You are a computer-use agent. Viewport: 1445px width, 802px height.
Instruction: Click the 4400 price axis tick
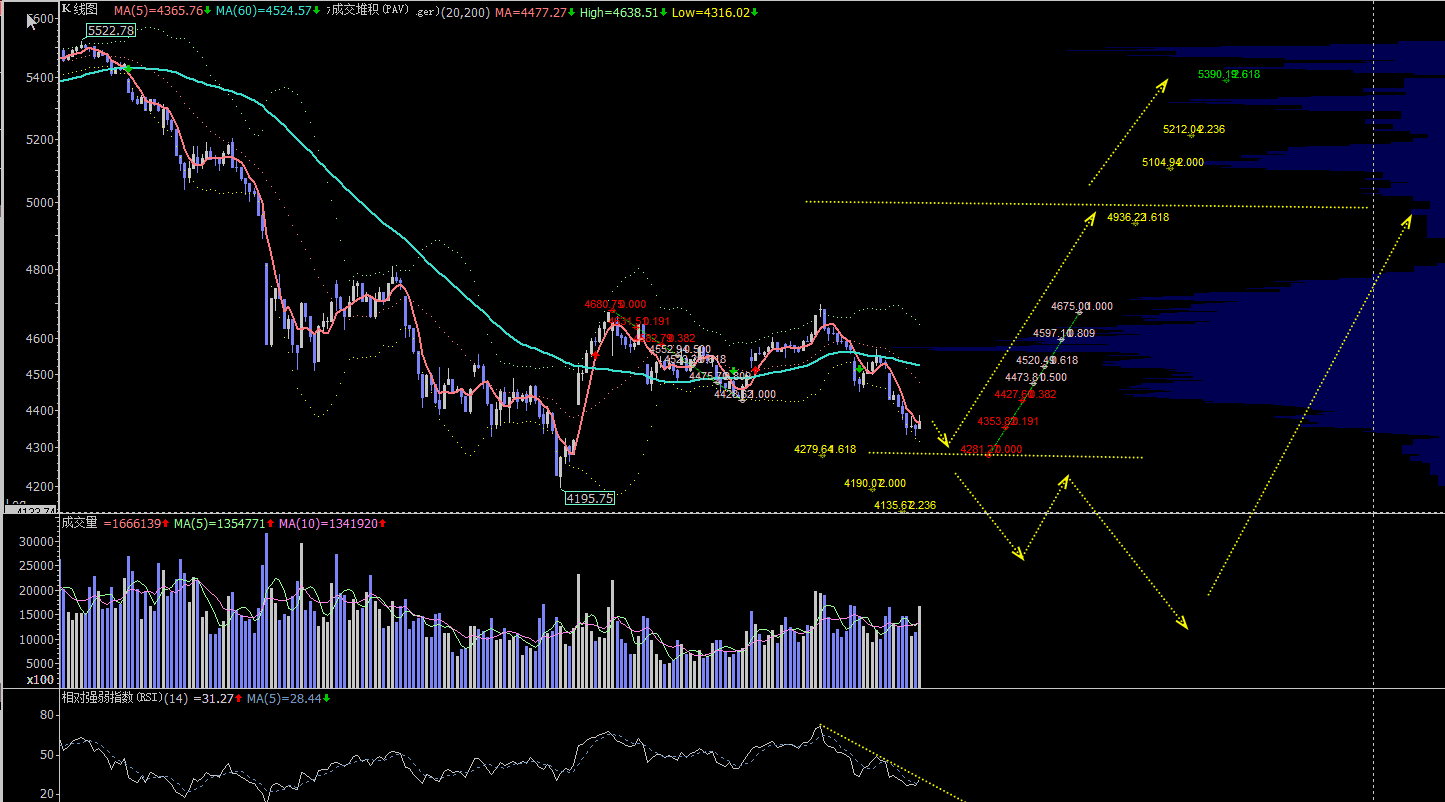click(x=40, y=411)
